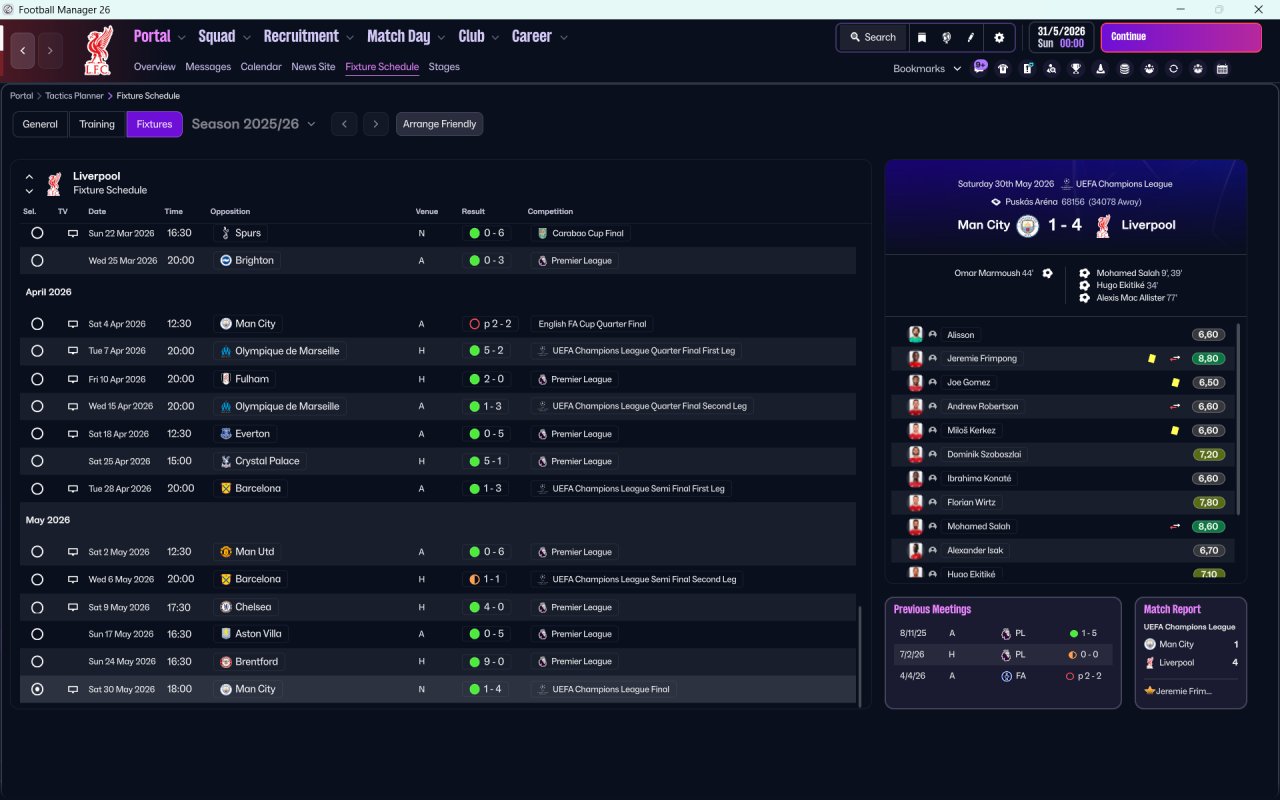Select the Everton fixture radio button
Screen dimensions: 1280x800
(37, 434)
